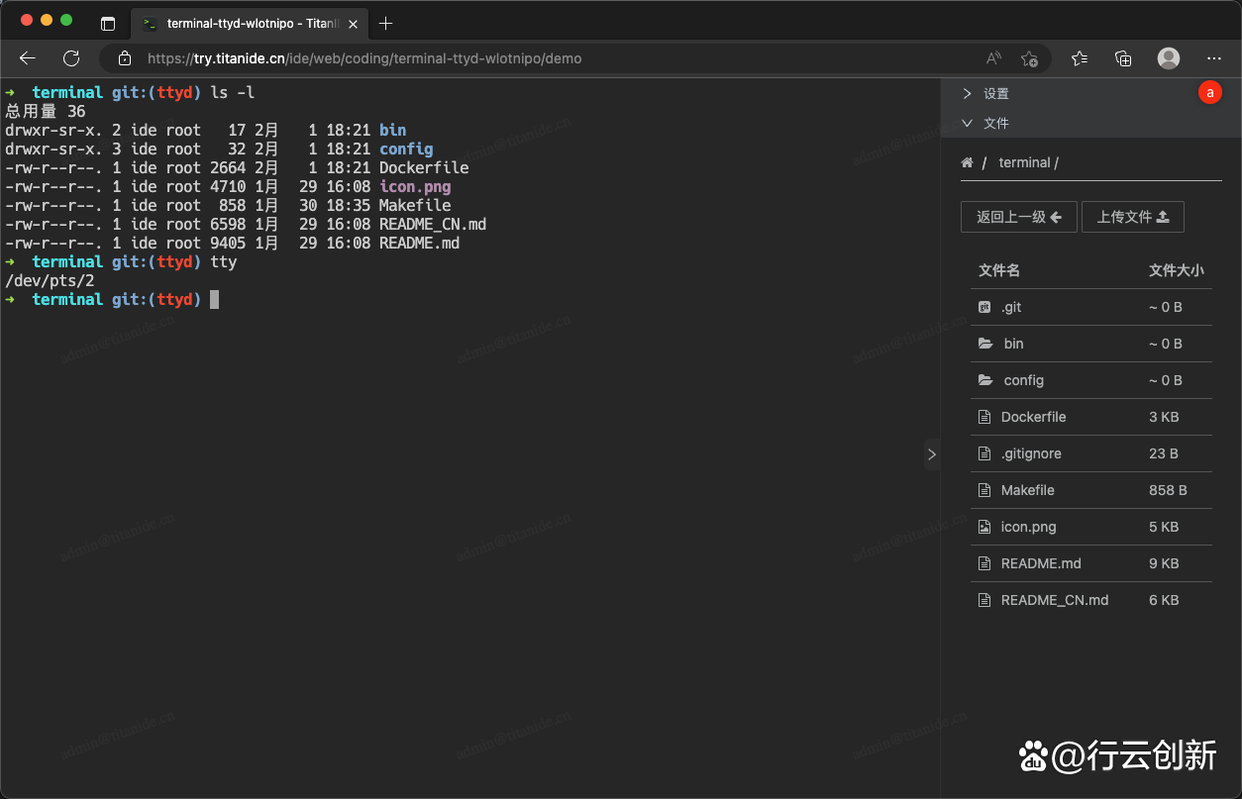The height and width of the screenshot is (799, 1242).
Task: Click the 文件大小 column header
Action: click(1176, 270)
